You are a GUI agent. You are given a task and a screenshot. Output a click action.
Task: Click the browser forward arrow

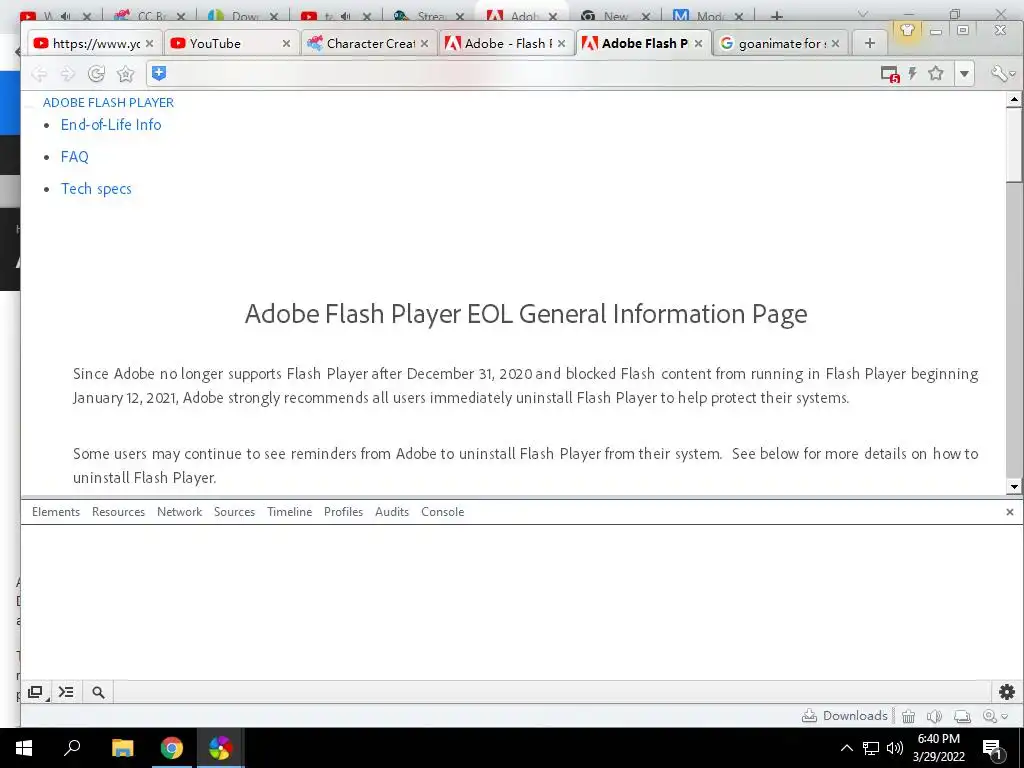tap(67, 74)
